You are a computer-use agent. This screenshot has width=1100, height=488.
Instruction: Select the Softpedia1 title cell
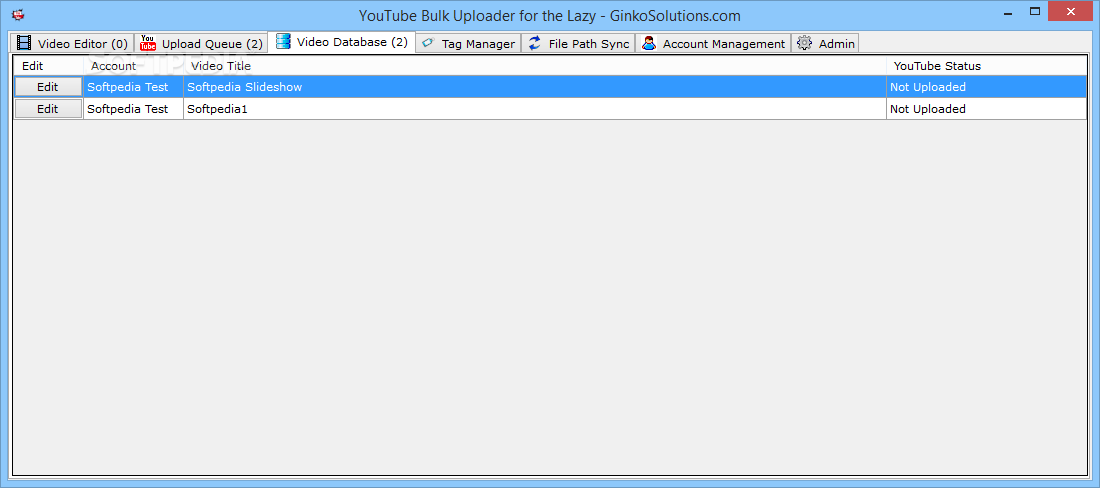[535, 109]
